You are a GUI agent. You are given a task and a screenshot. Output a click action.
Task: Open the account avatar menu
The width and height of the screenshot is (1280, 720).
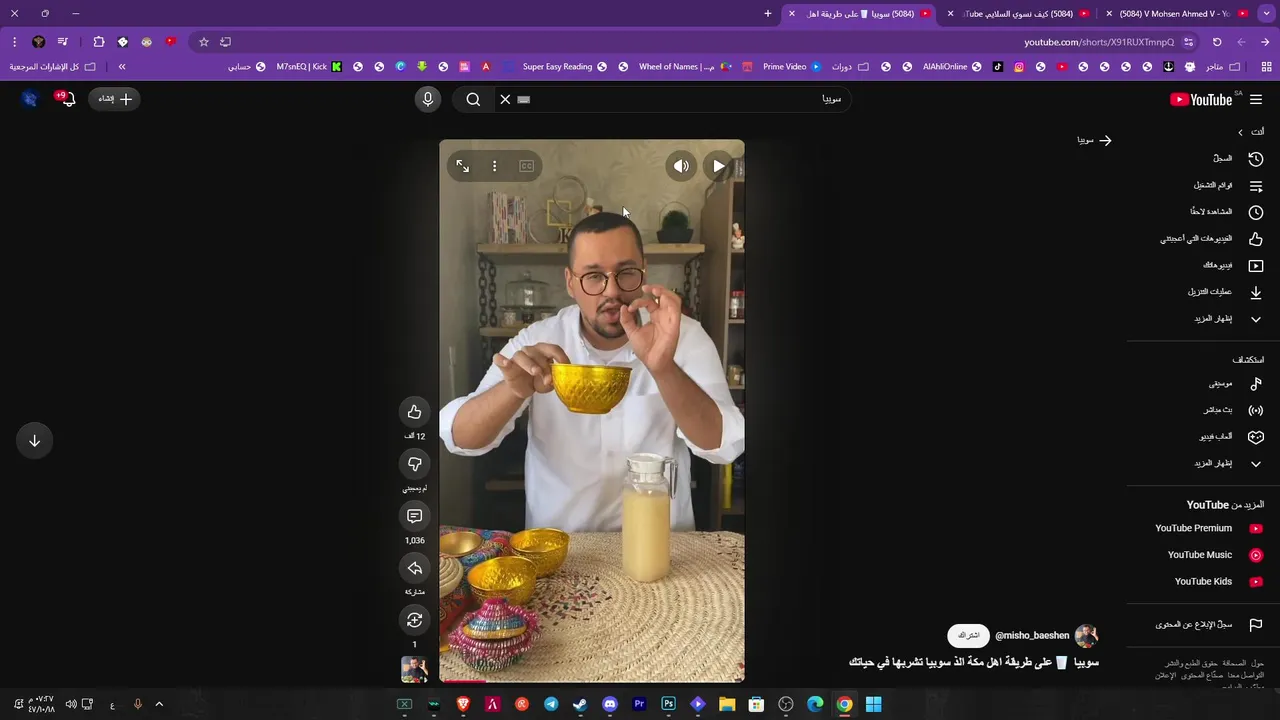click(x=30, y=99)
